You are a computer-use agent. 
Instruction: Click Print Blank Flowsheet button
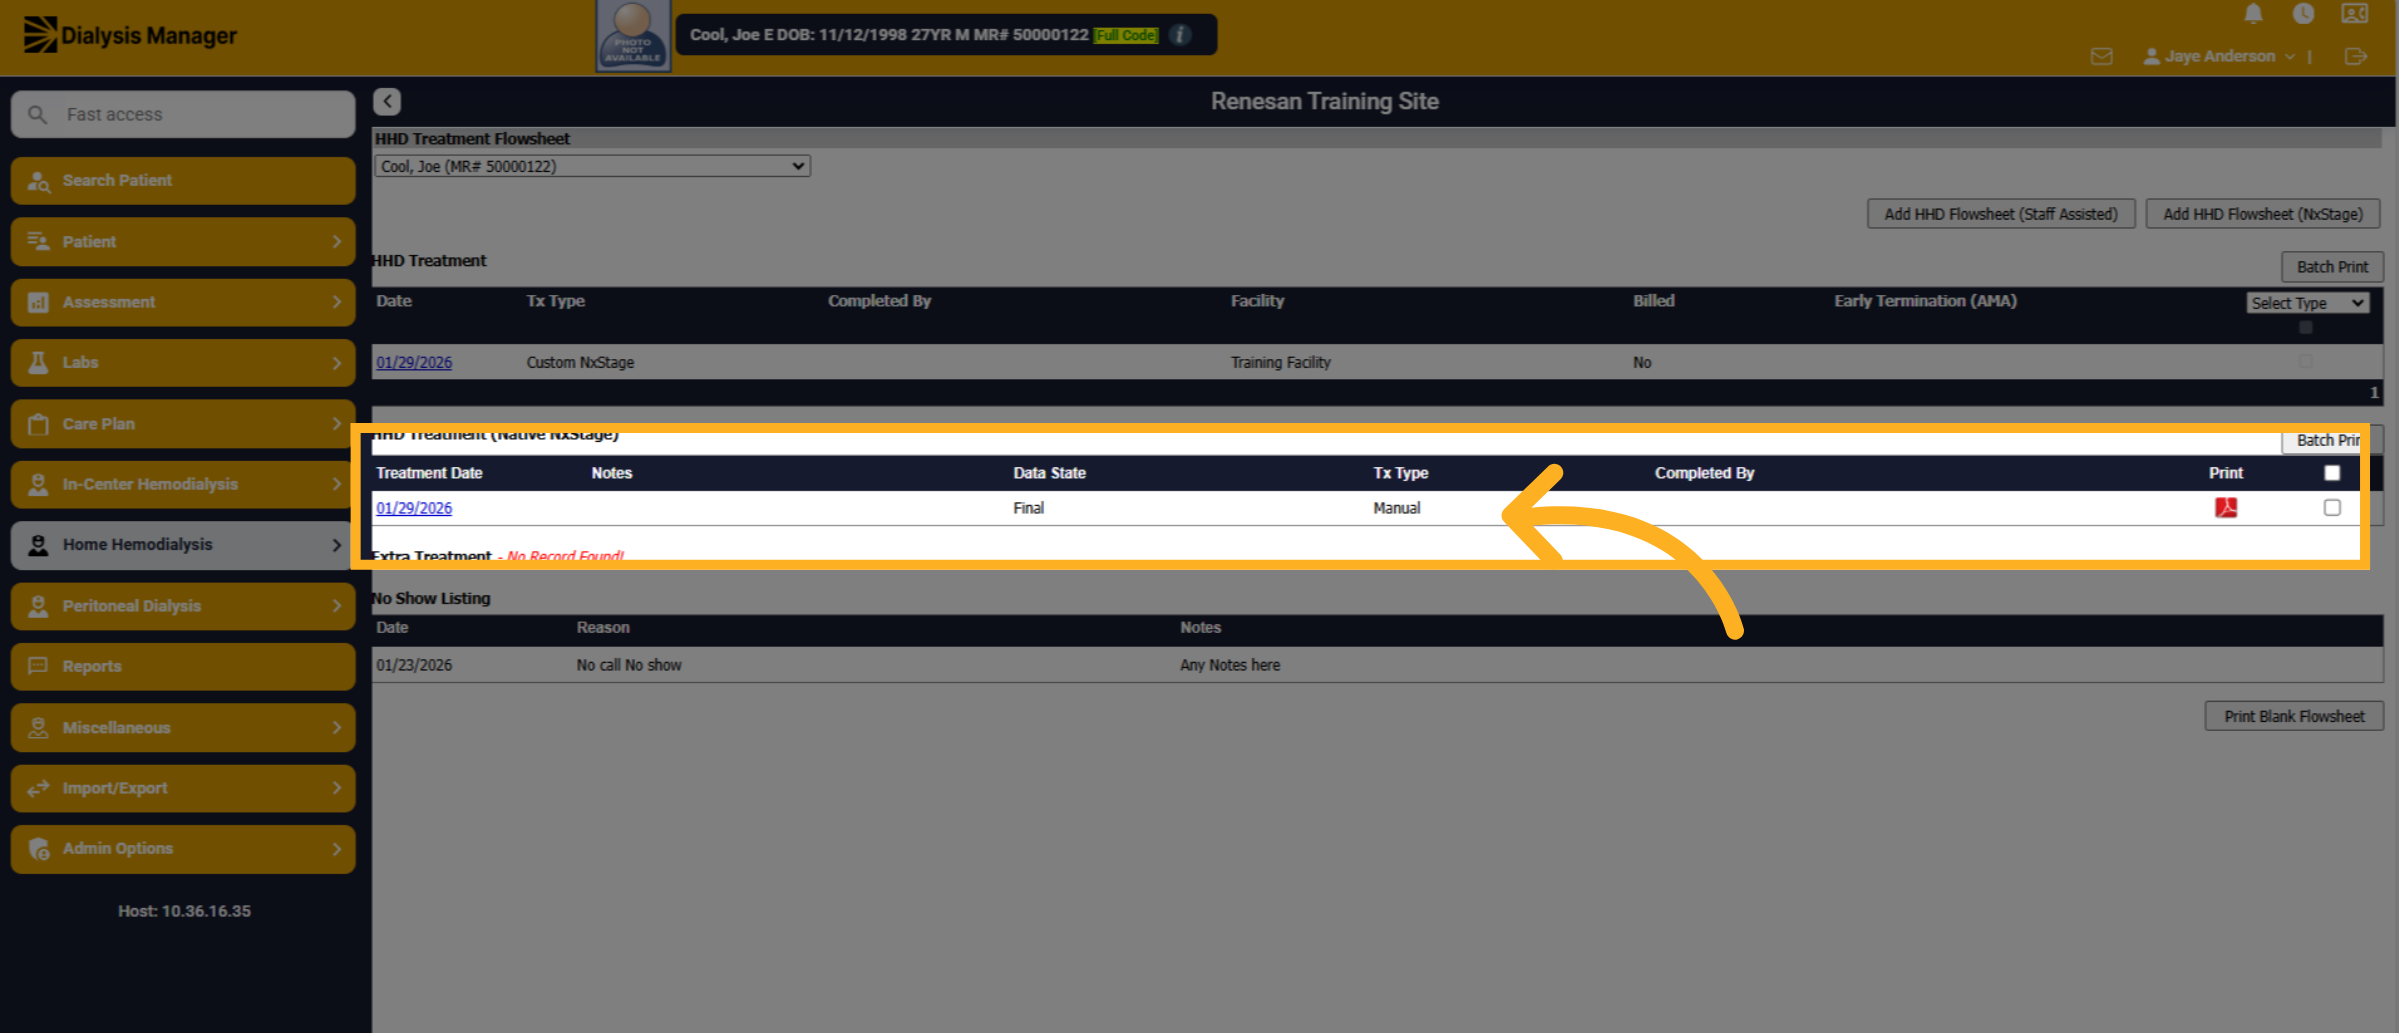(2294, 716)
